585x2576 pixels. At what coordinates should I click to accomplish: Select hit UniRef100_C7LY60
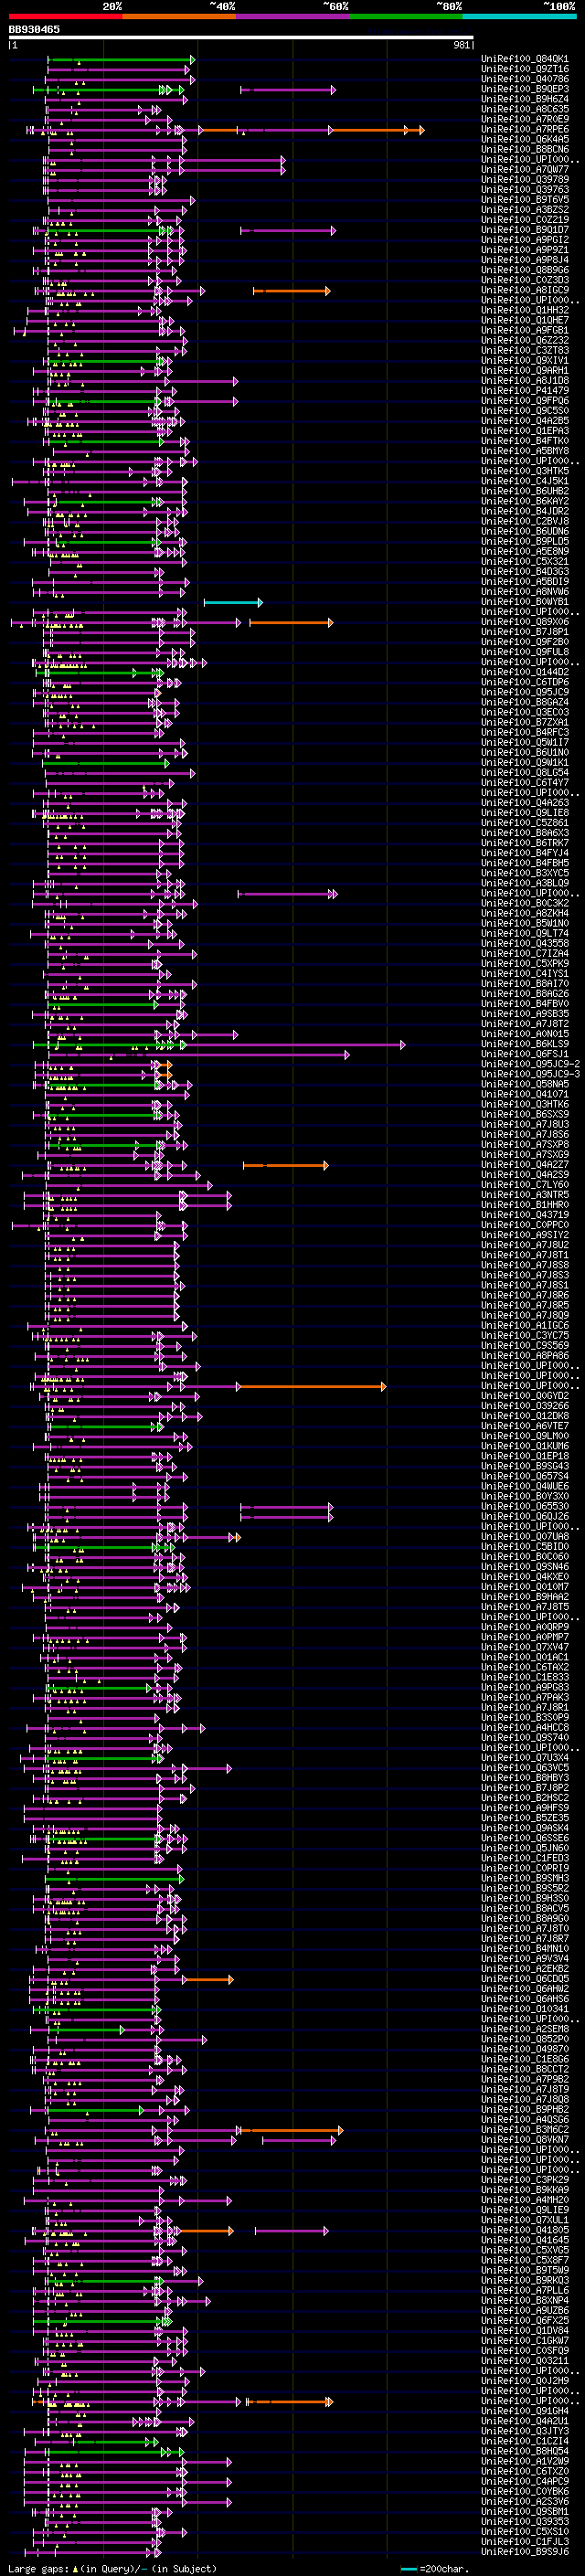(525, 1185)
